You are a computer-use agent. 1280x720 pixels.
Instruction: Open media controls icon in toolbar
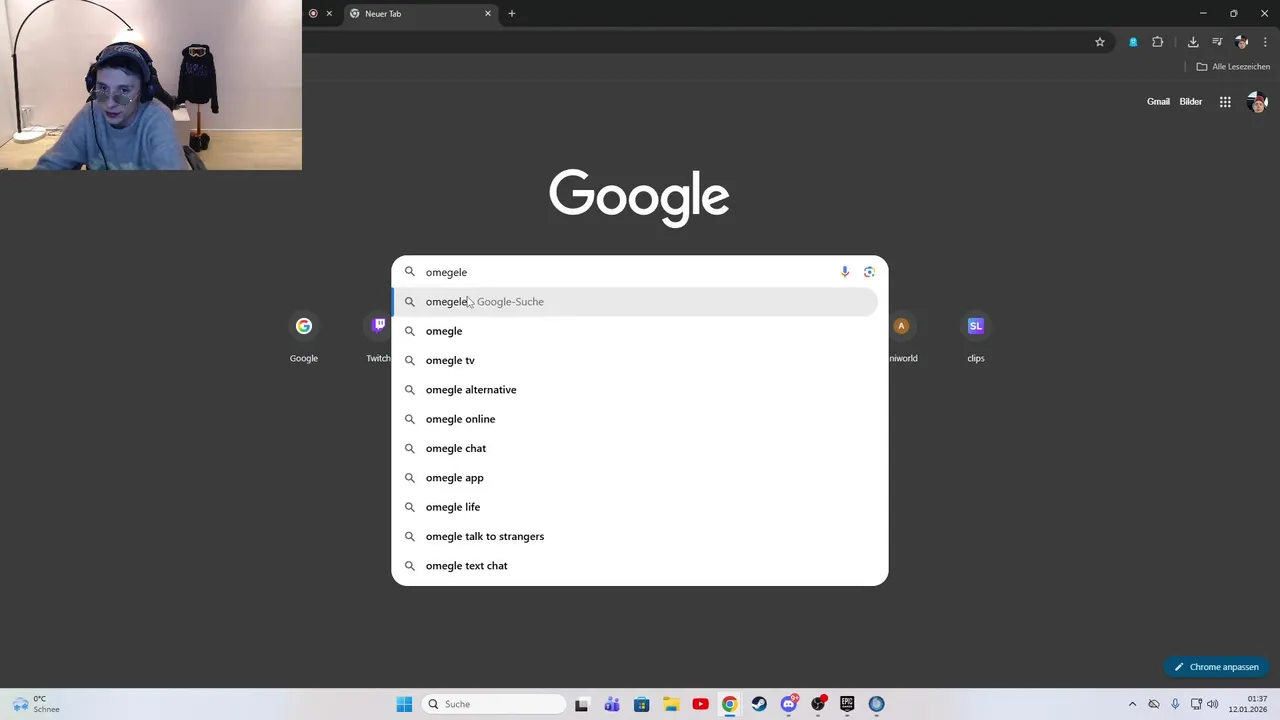pyautogui.click(x=1217, y=42)
